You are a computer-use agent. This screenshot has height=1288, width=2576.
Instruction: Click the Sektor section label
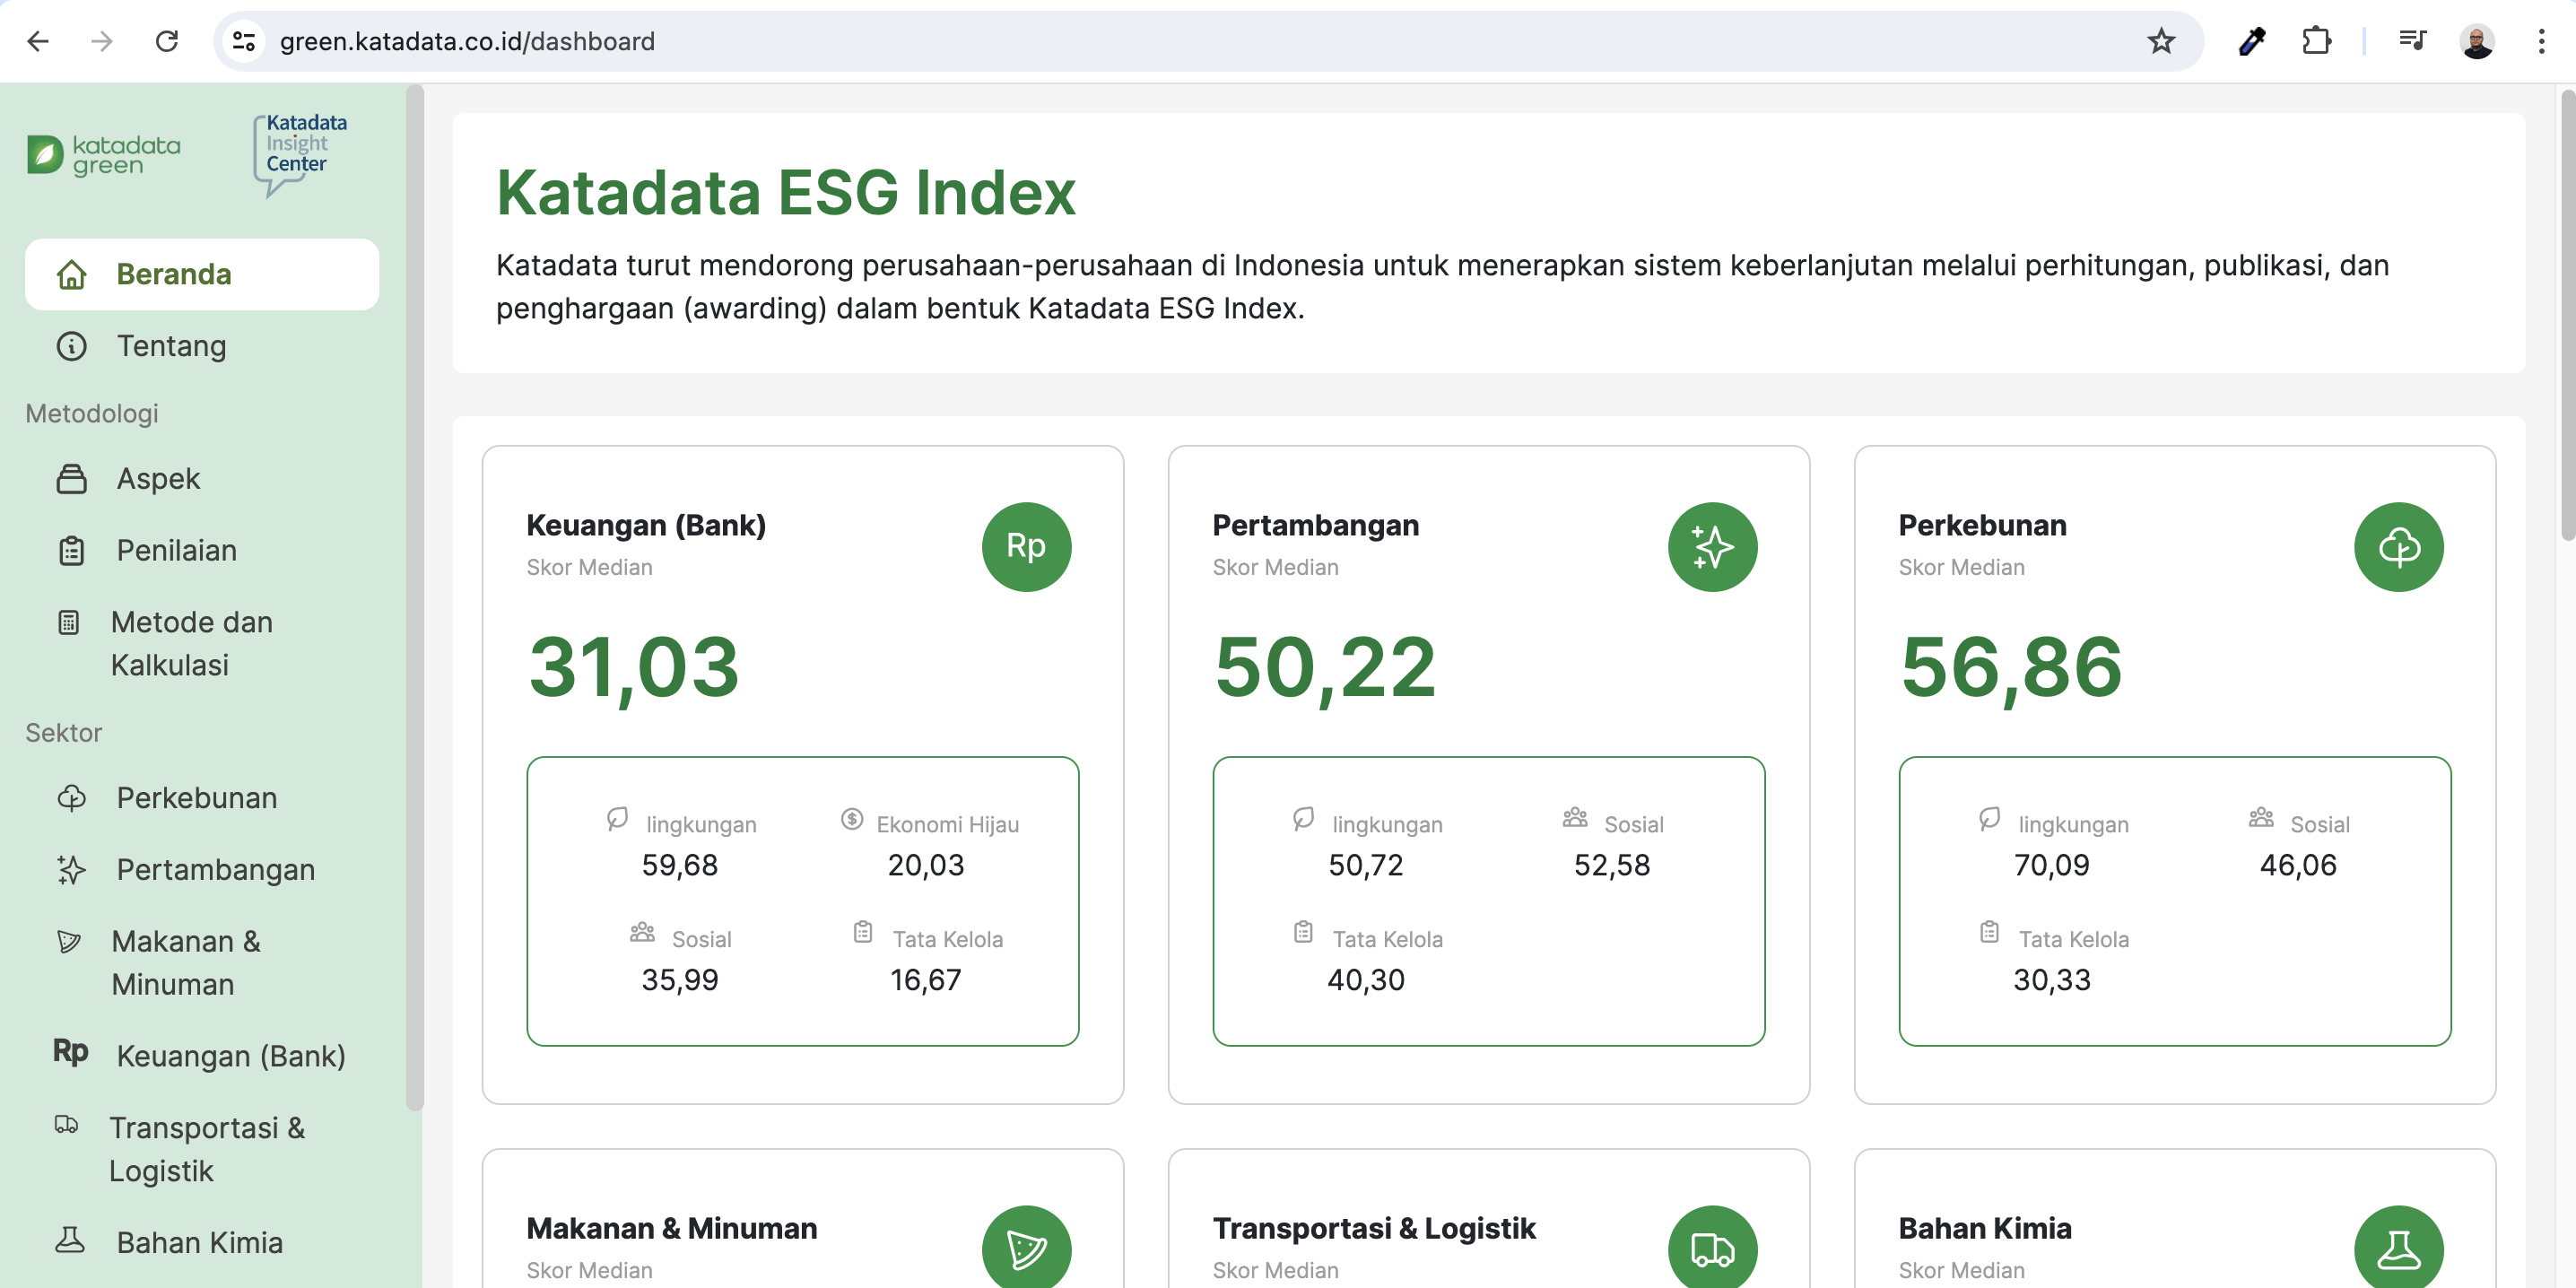[64, 733]
